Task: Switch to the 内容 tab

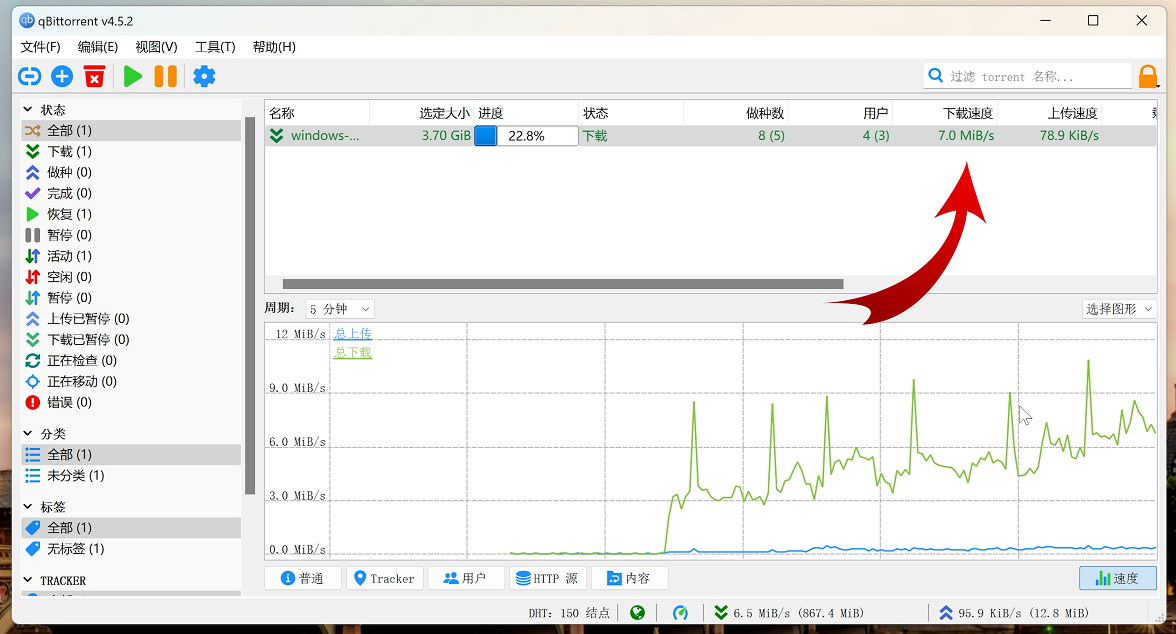Action: pyautogui.click(x=629, y=578)
